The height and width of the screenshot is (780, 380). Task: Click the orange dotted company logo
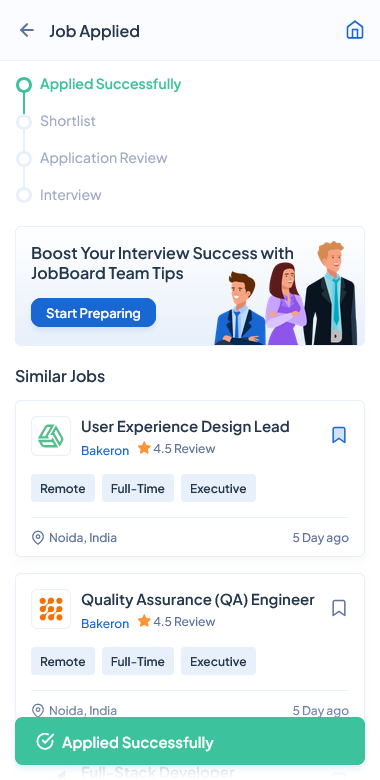51,609
